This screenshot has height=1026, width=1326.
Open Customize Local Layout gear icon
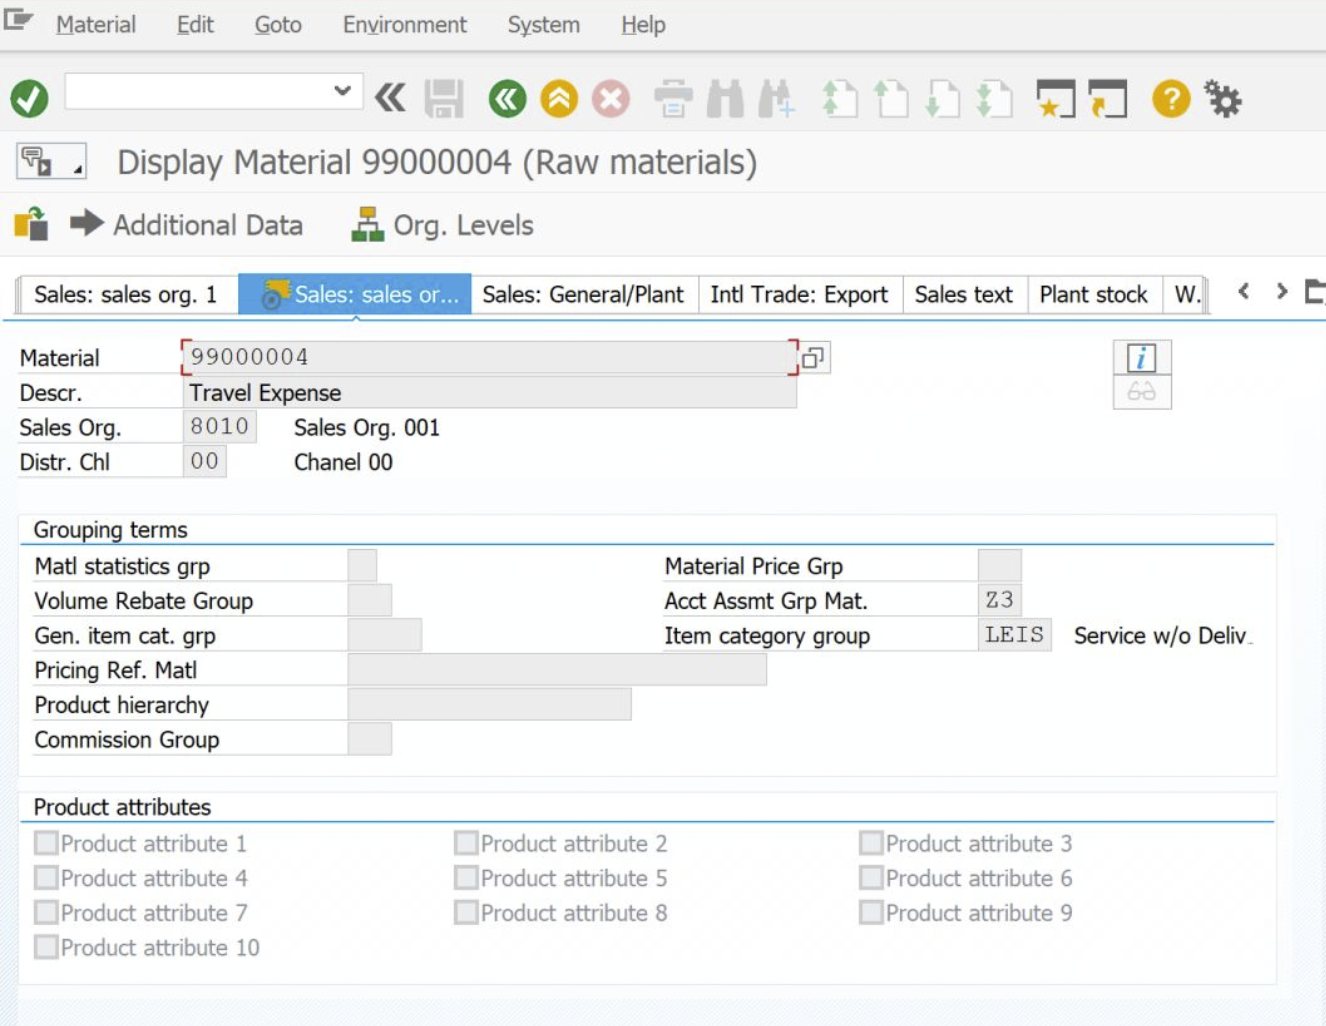pos(1223,99)
